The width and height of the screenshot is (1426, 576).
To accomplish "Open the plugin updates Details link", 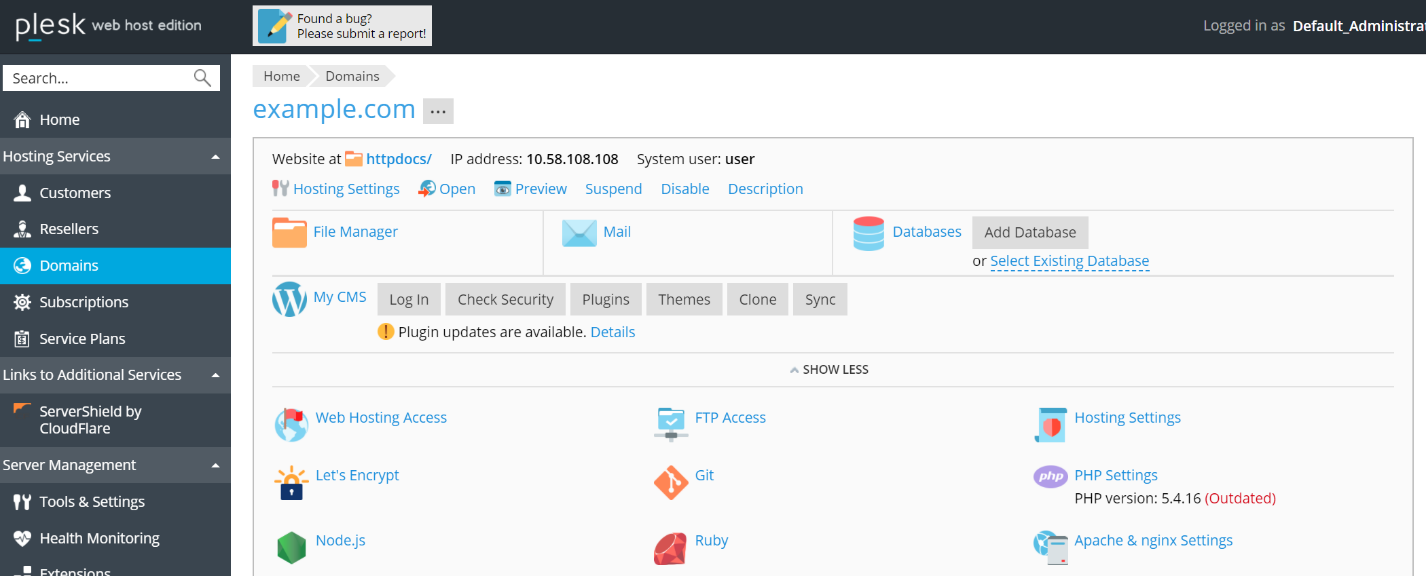I will (x=612, y=332).
